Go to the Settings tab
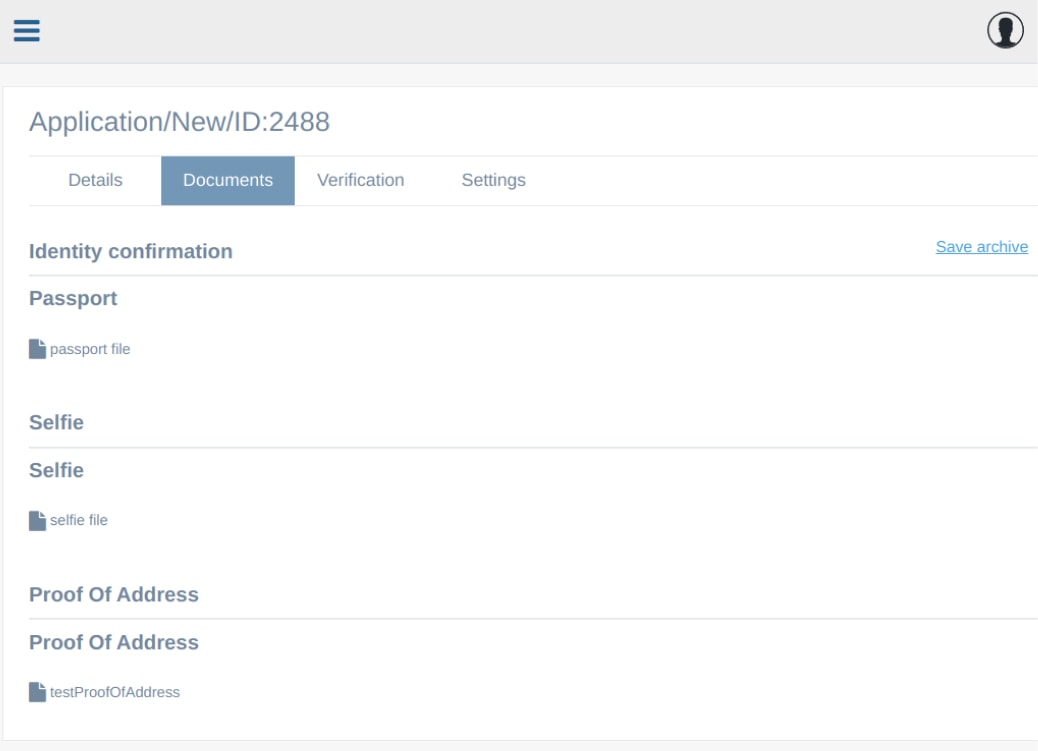 (x=493, y=181)
